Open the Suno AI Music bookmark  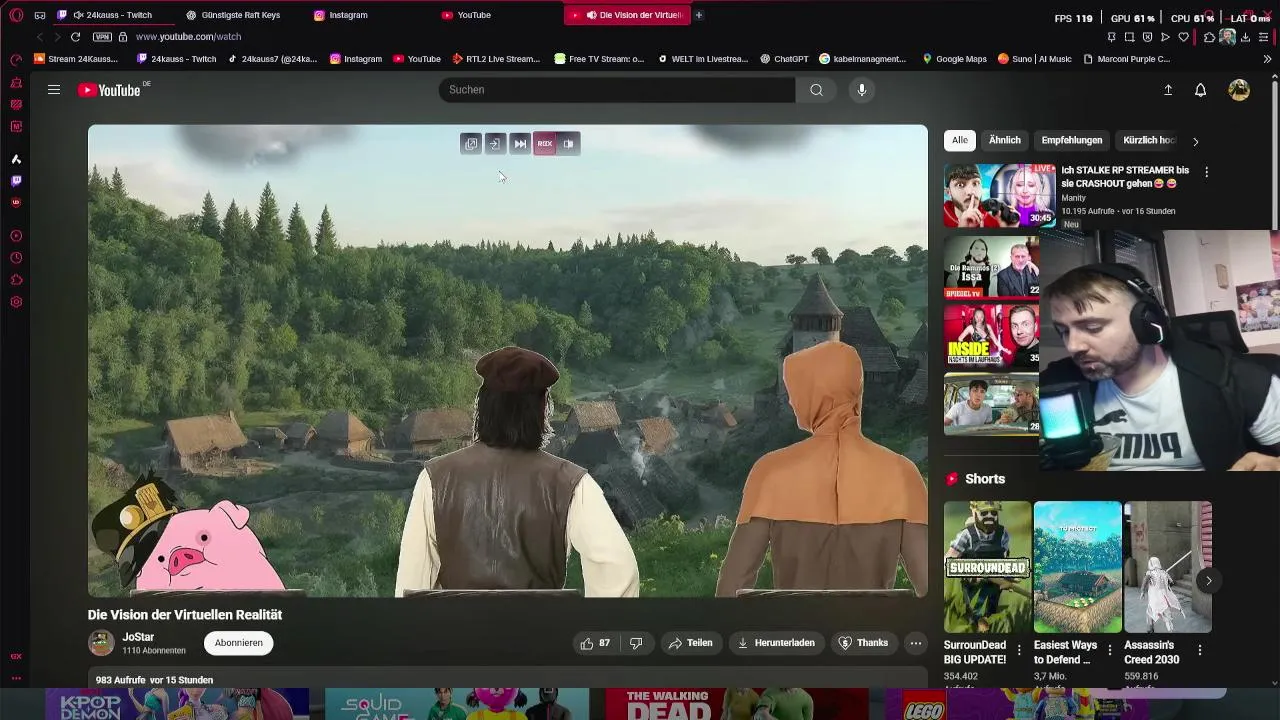1034,59
